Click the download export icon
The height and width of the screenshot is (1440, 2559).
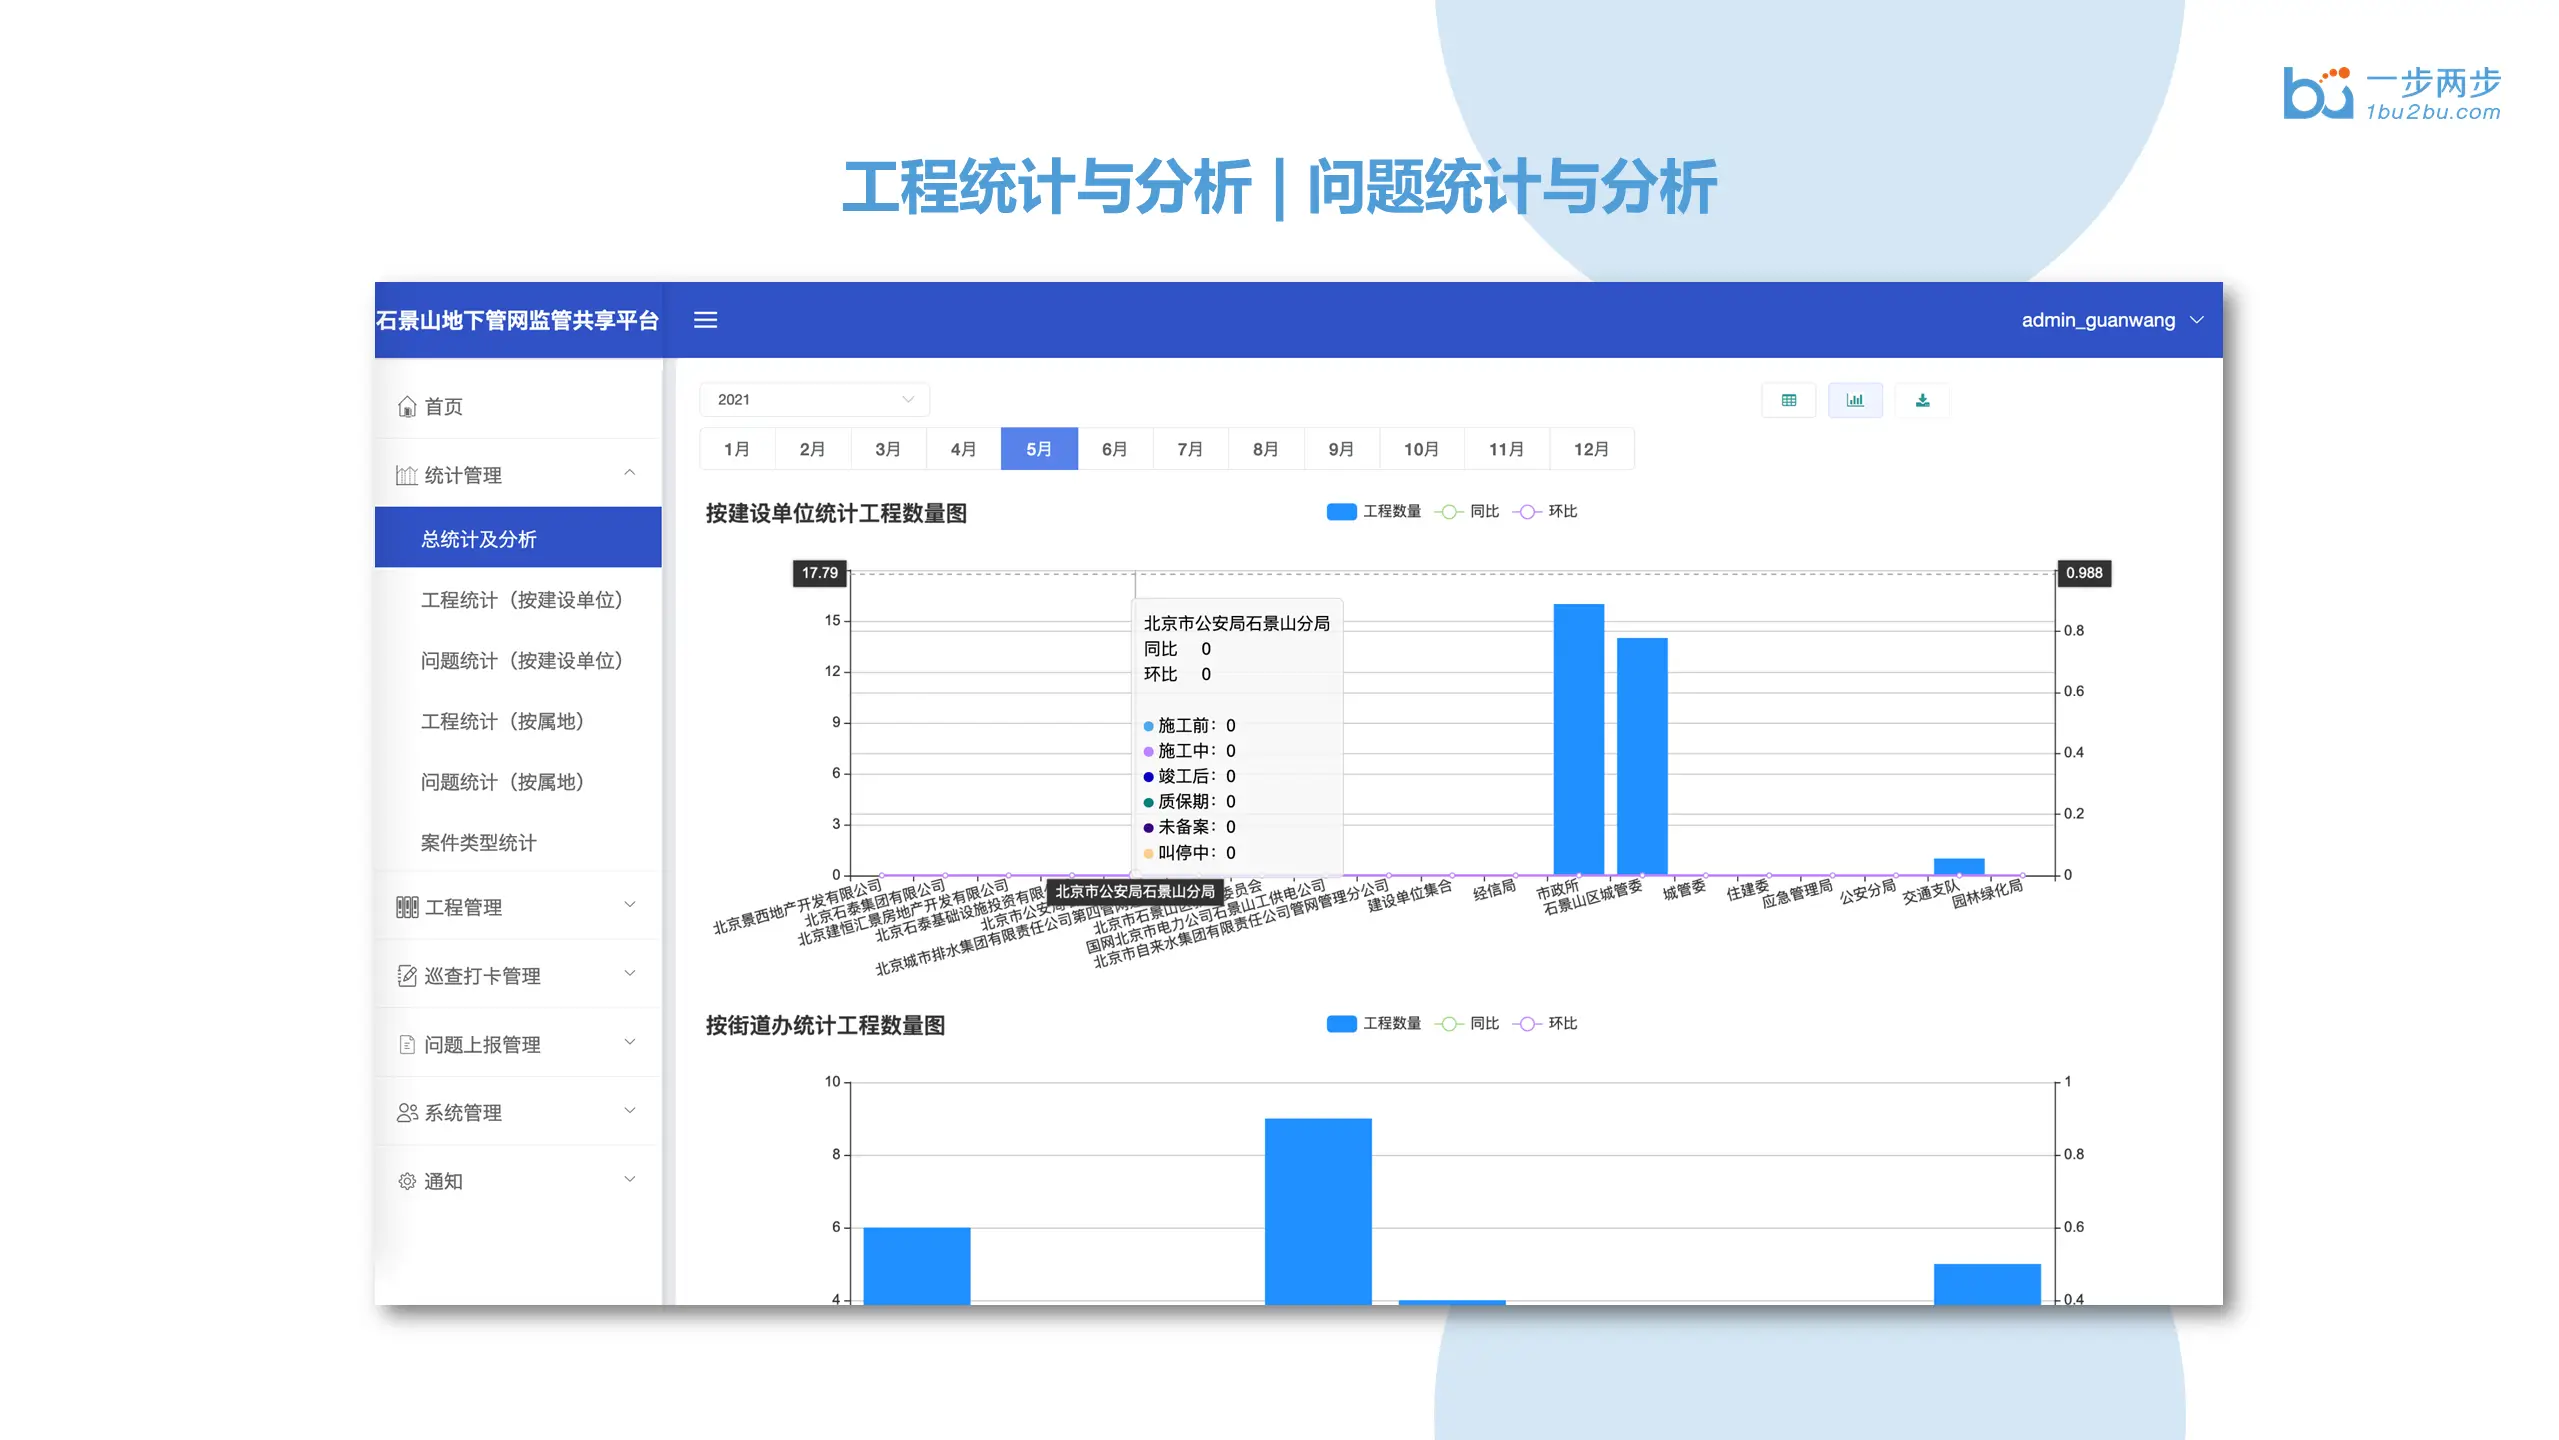(x=1921, y=400)
